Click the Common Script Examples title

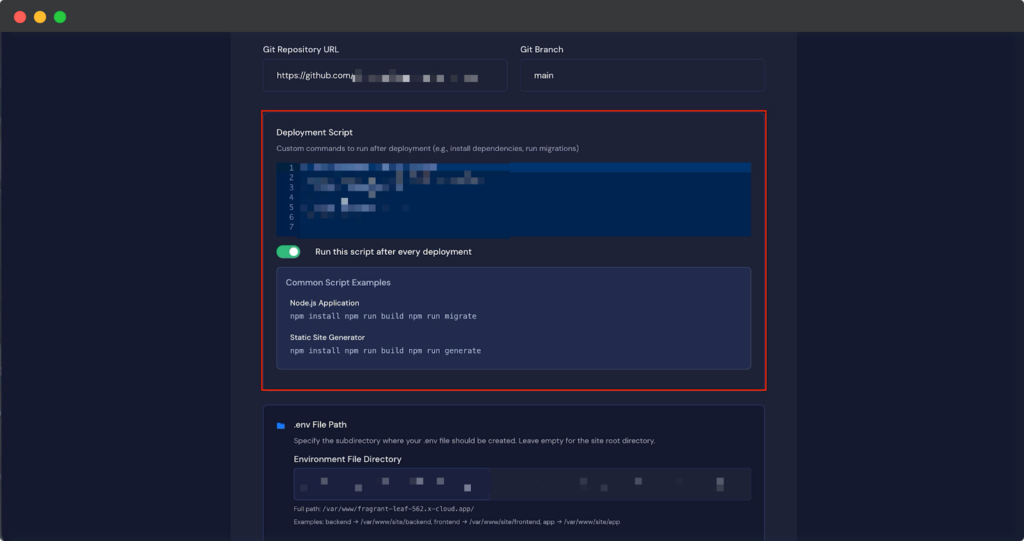pos(338,283)
